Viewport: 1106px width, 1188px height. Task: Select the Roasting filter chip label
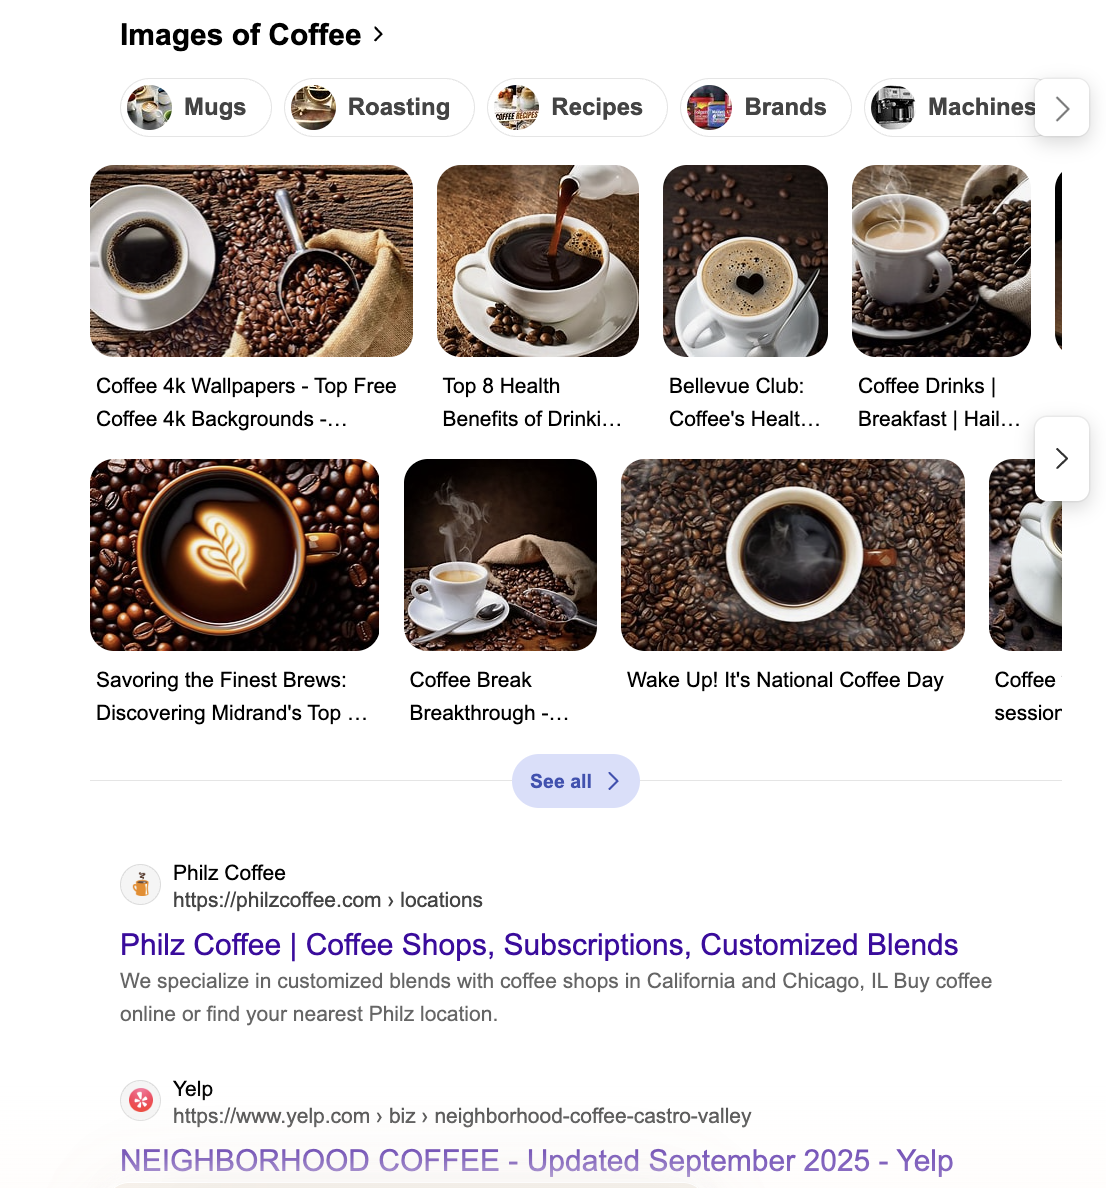tap(398, 107)
